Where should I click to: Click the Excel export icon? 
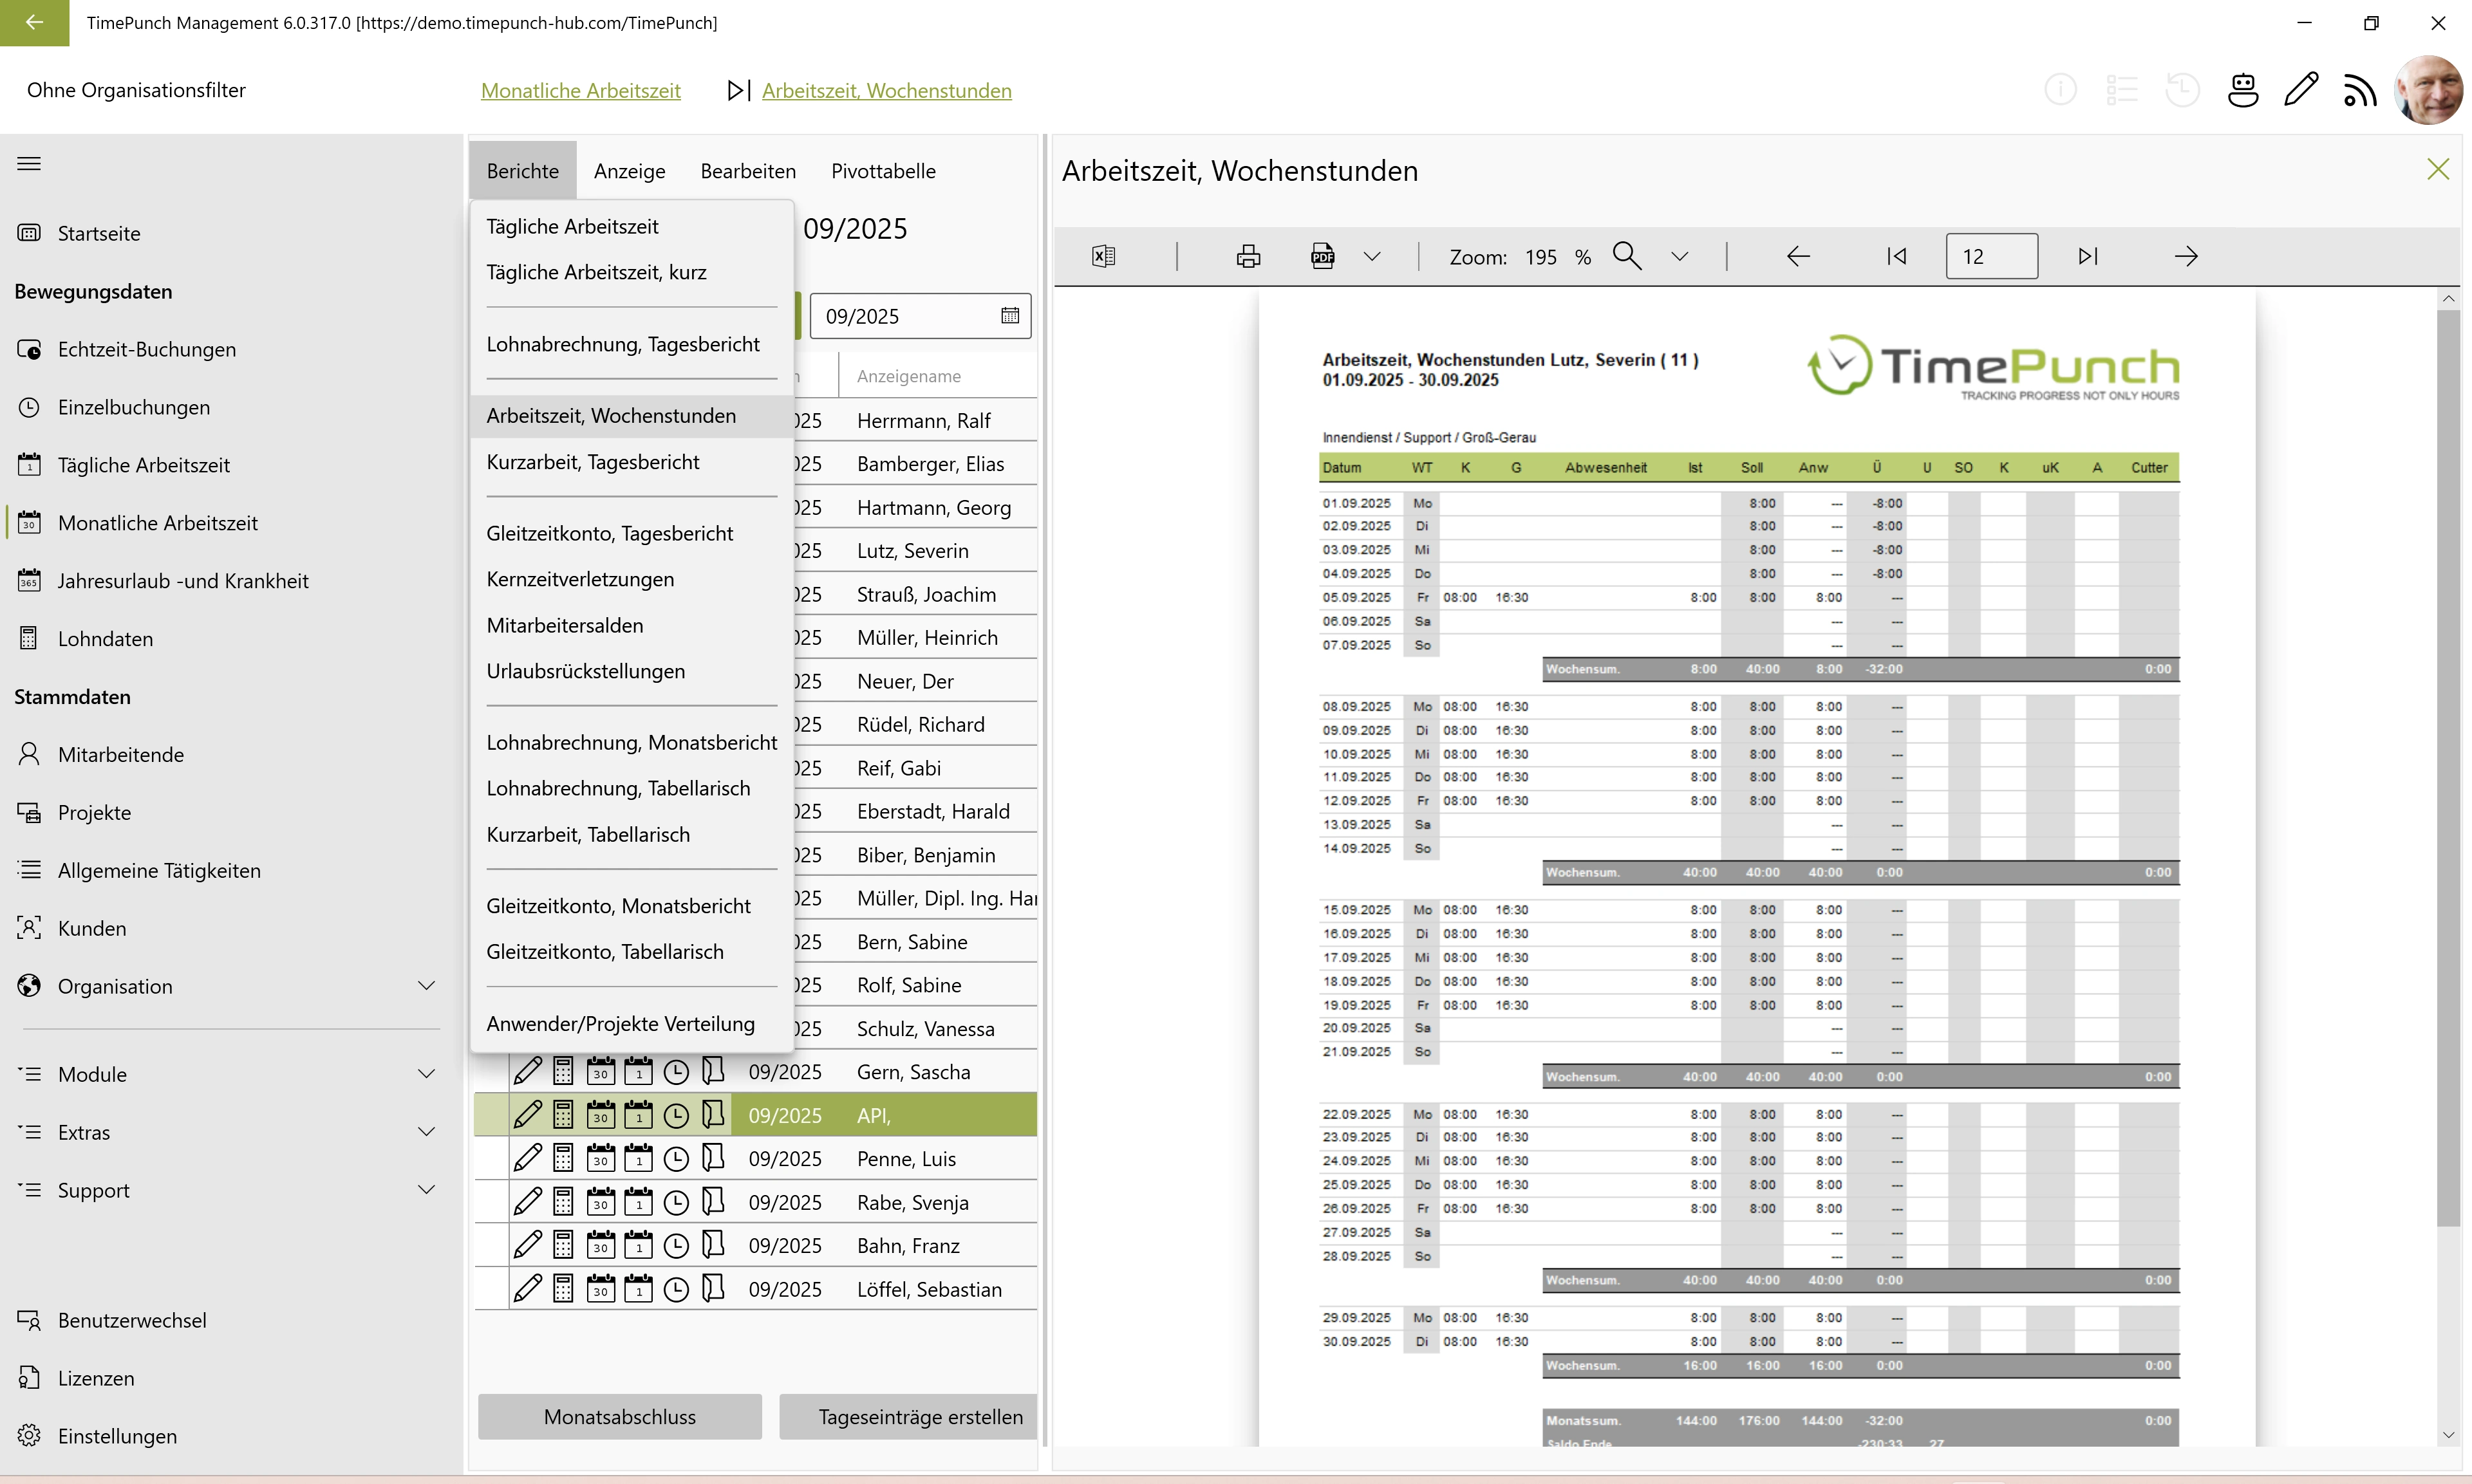pos(1103,256)
